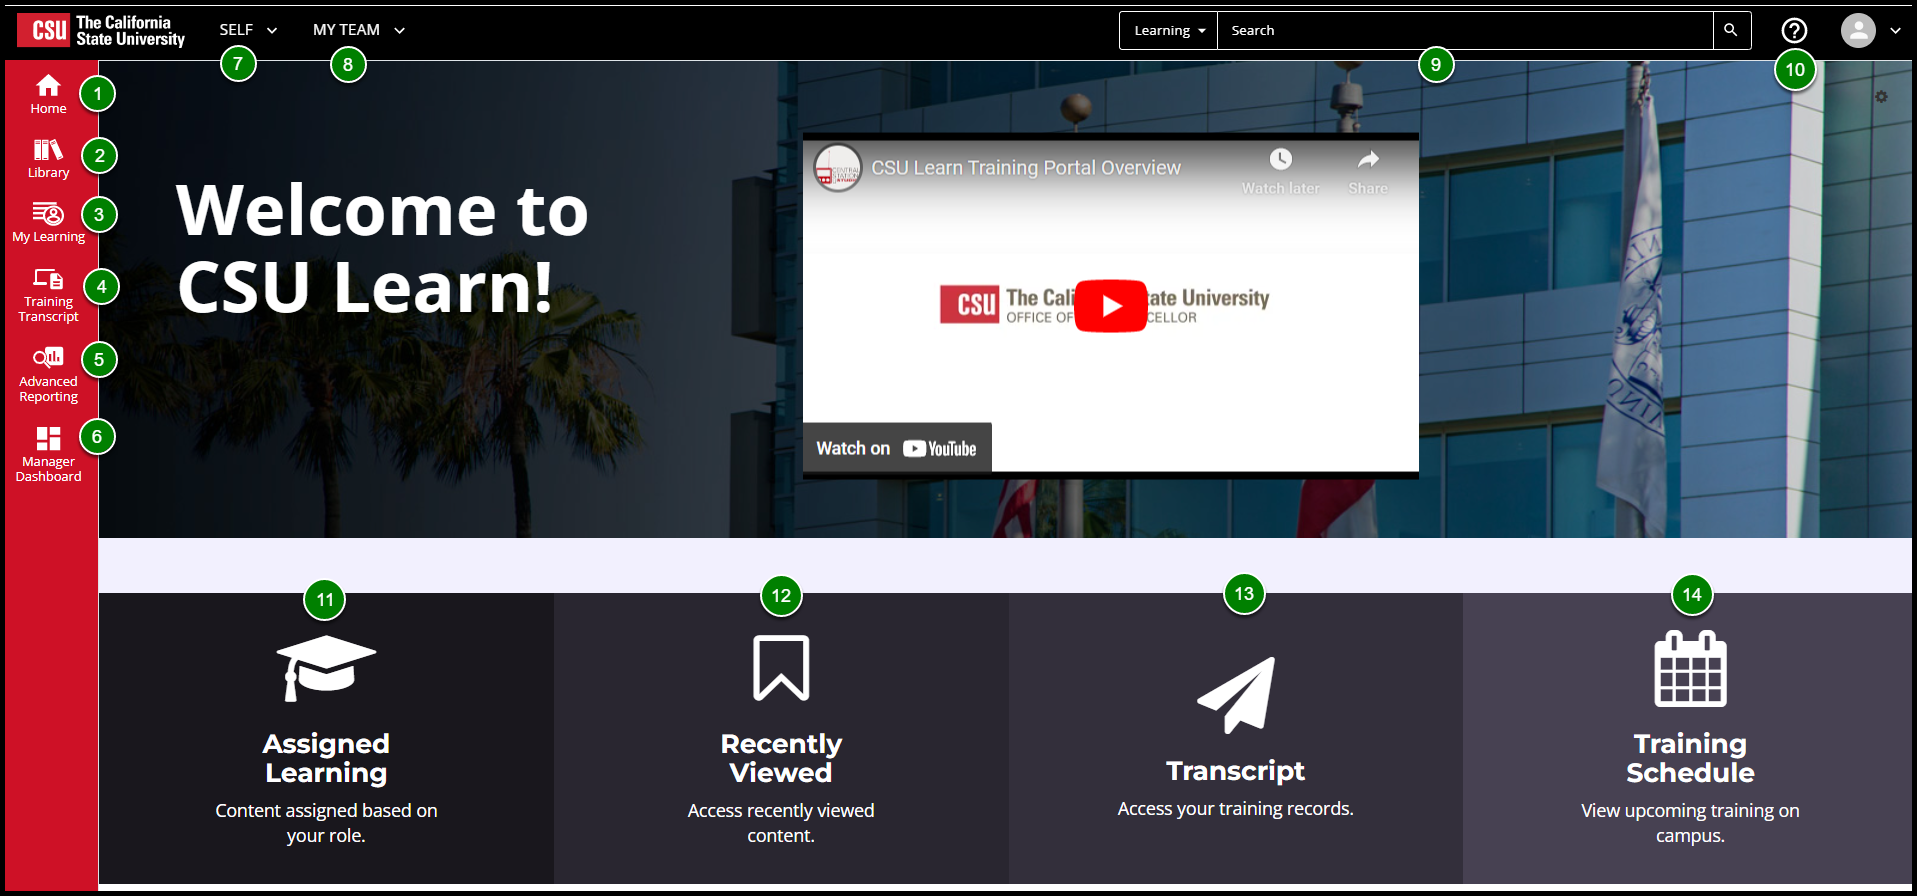Open the Help question mark icon
Image resolution: width=1917 pixels, height=896 pixels.
1795,31
